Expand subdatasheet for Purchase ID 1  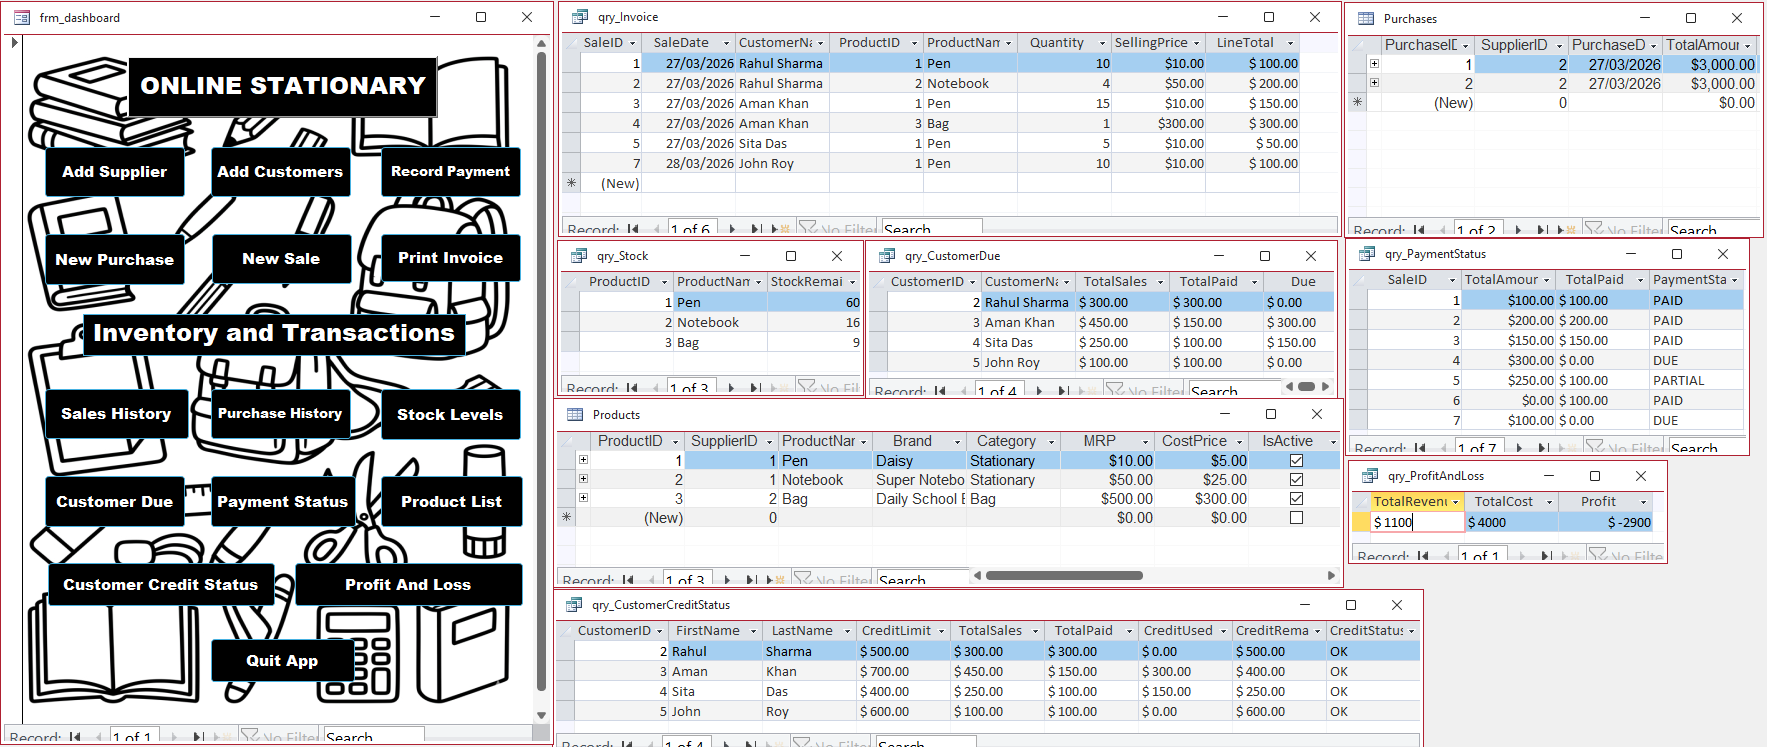point(1374,64)
